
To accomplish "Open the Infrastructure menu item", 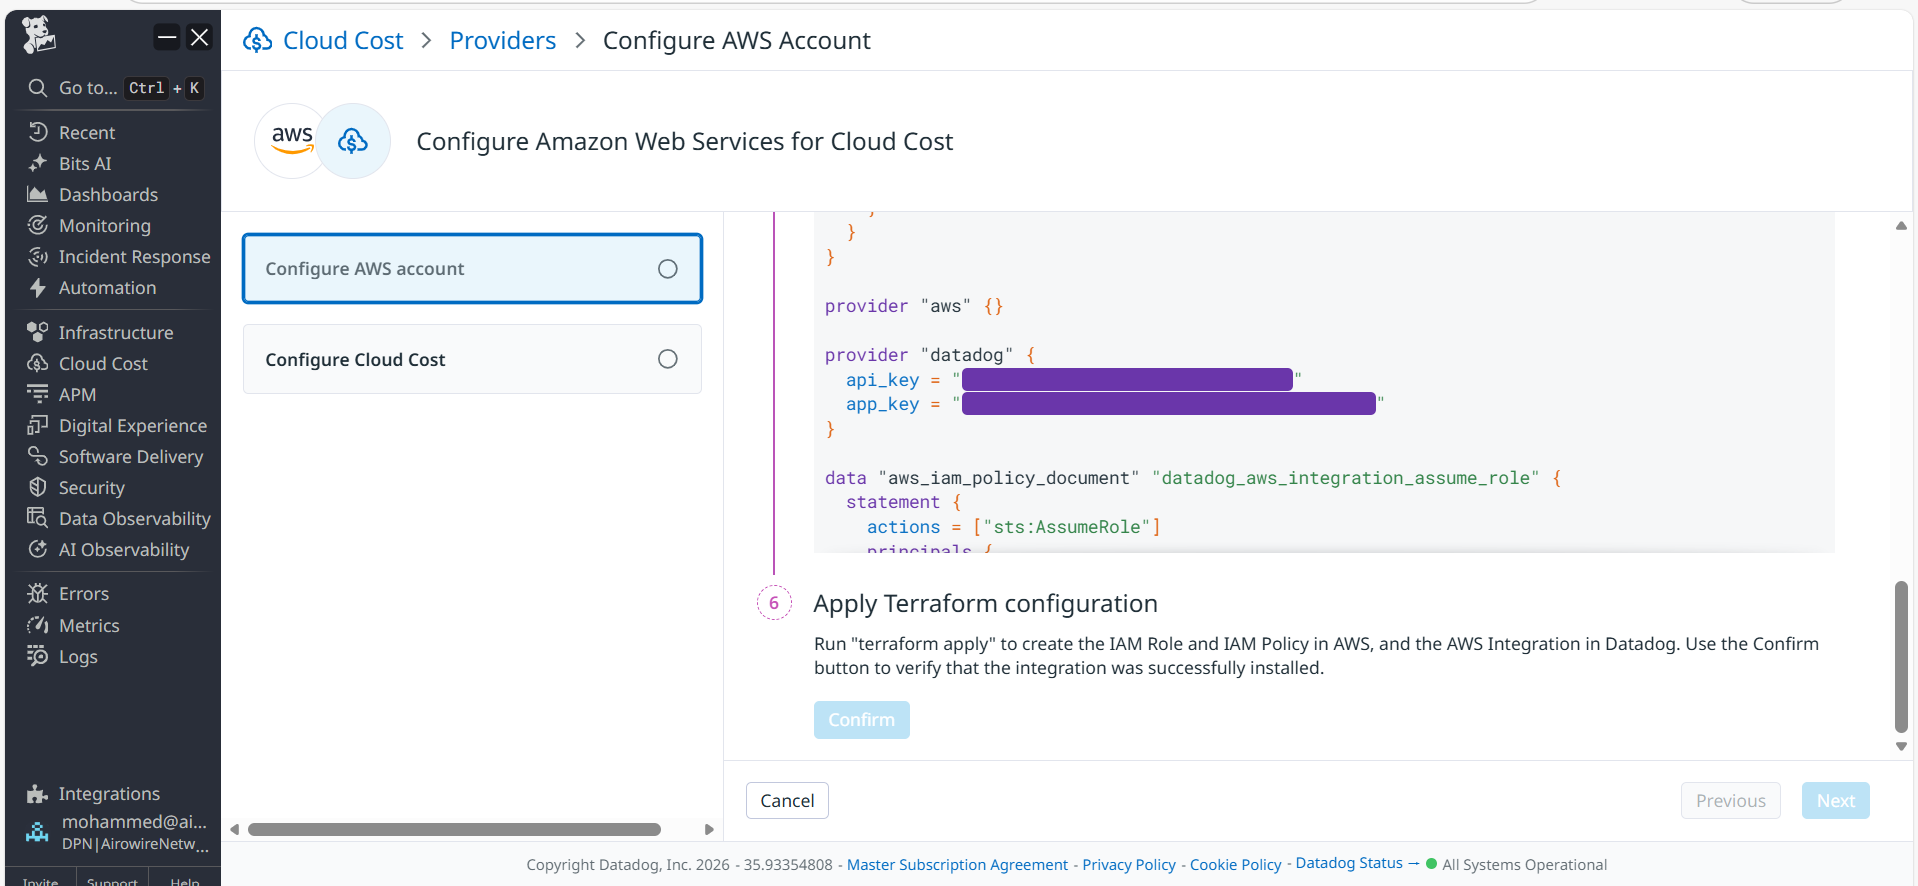I will point(115,332).
